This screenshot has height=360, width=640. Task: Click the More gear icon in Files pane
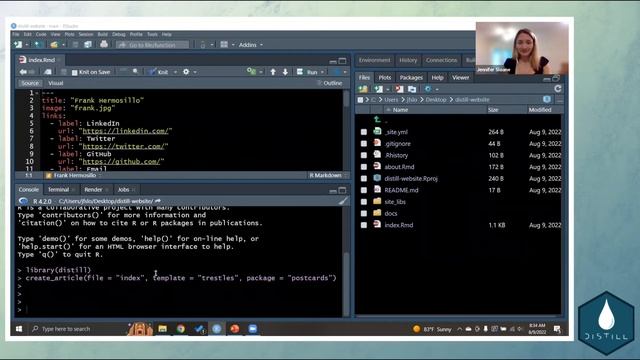pyautogui.click(x=428, y=89)
